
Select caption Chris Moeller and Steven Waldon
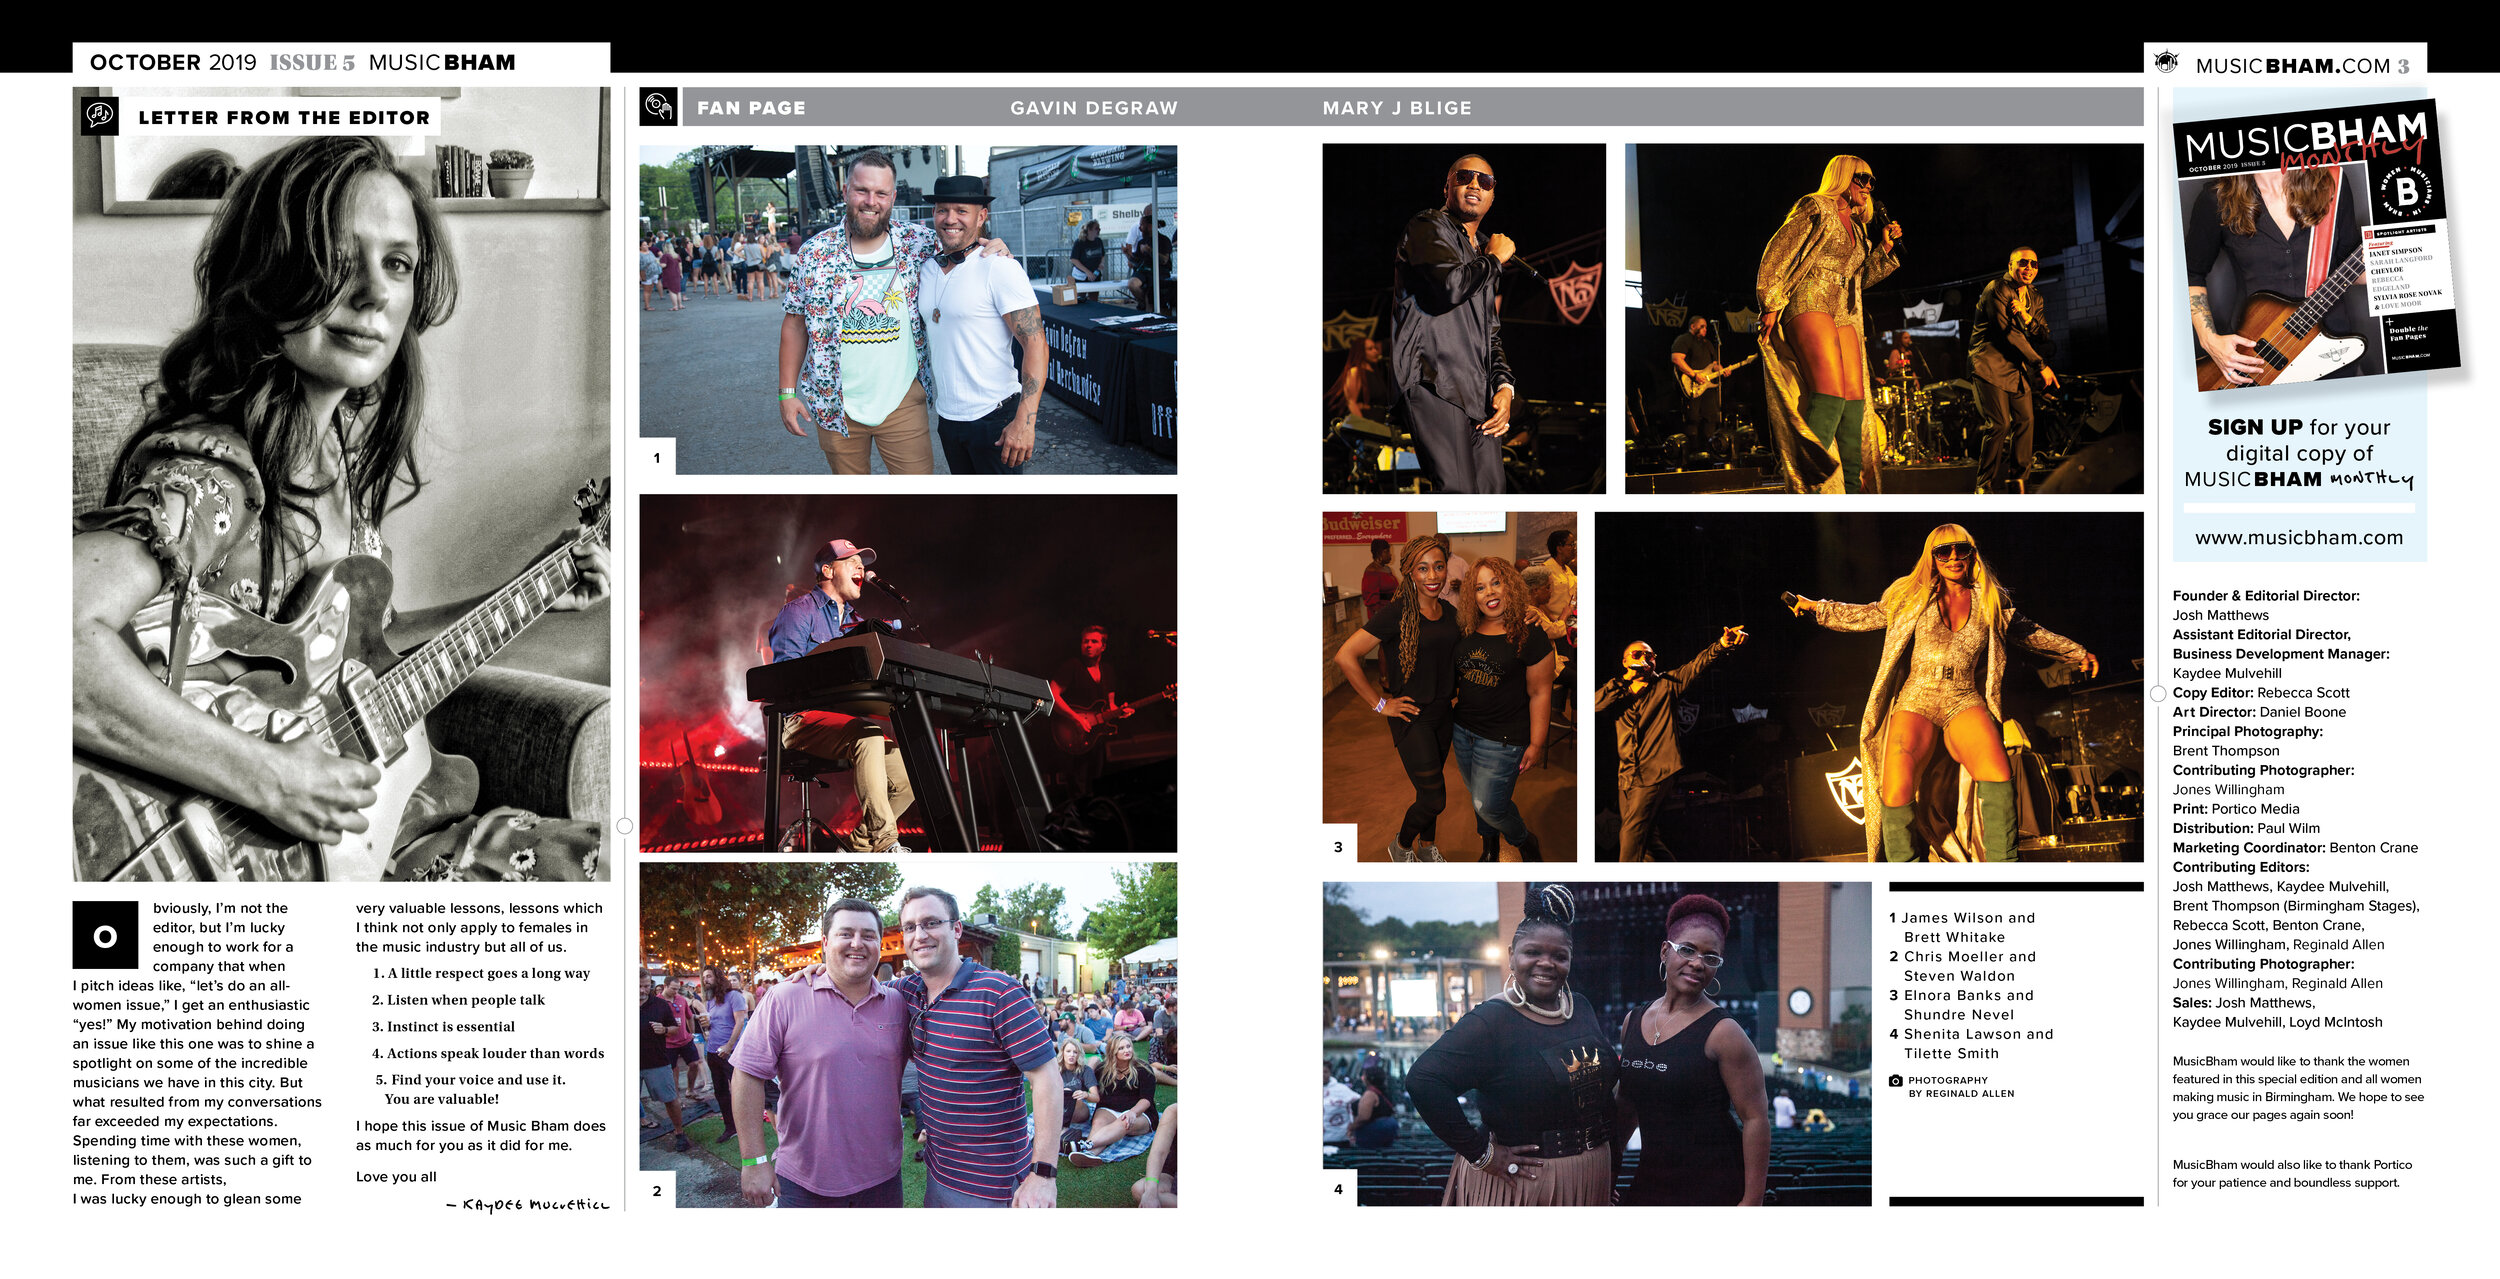click(x=1962, y=966)
